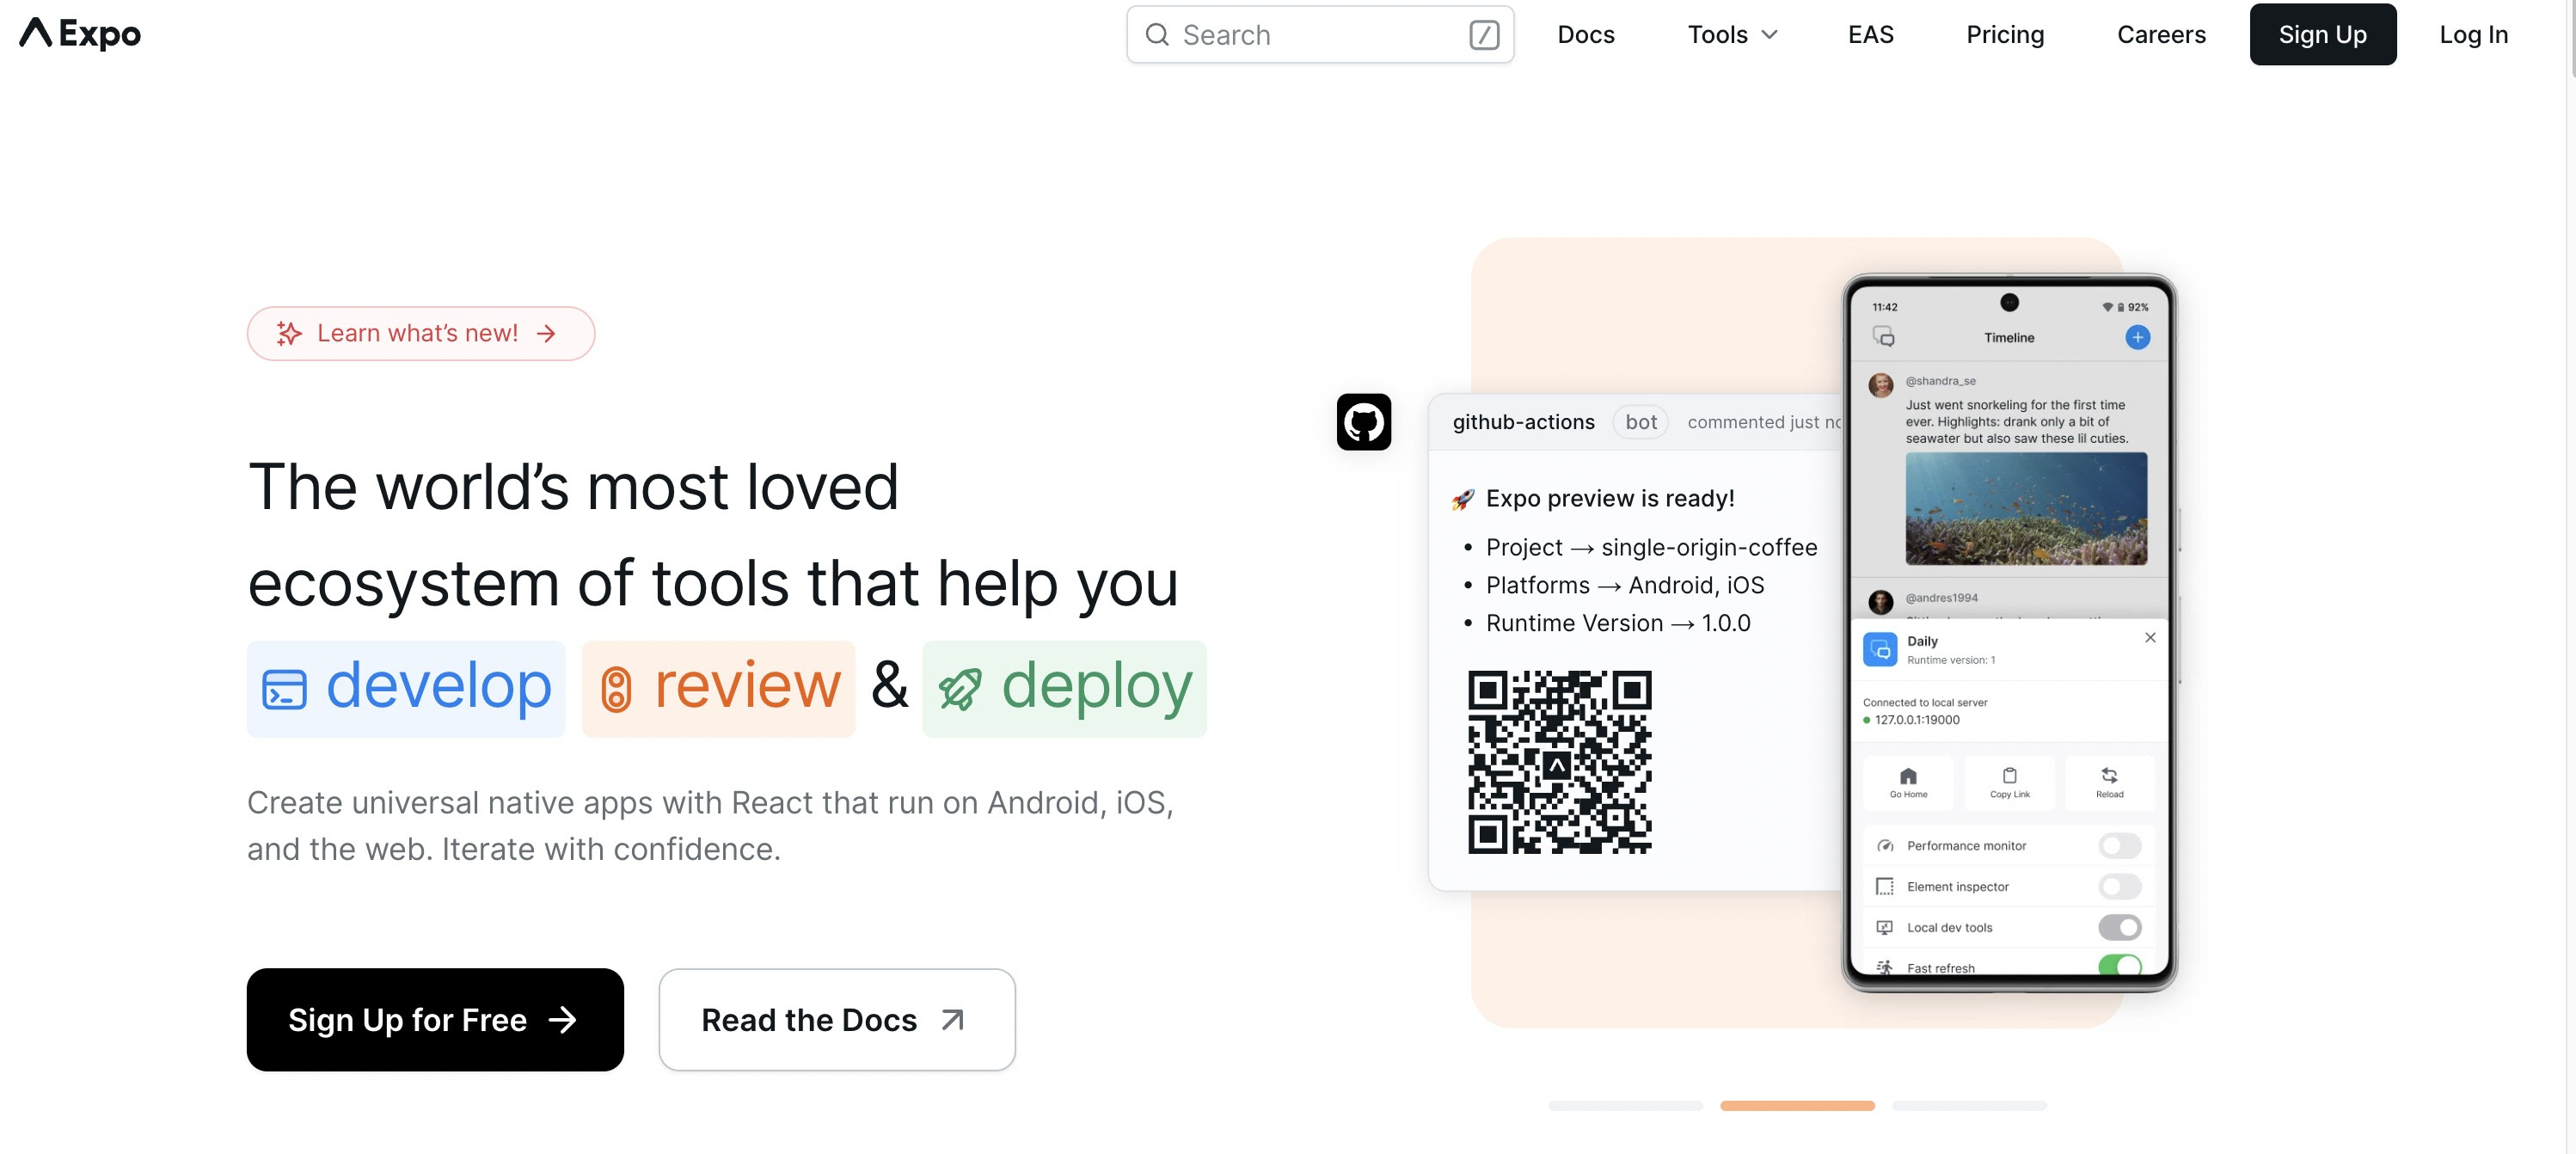The width and height of the screenshot is (2576, 1154).
Task: Click the Expo logo in header
Action: tap(80, 34)
